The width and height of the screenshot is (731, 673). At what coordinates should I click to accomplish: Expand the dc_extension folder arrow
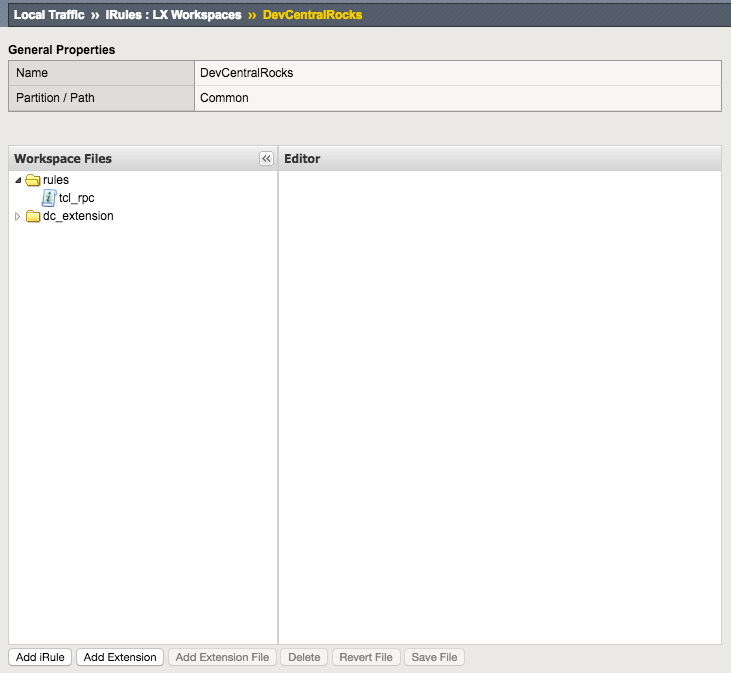(18, 216)
